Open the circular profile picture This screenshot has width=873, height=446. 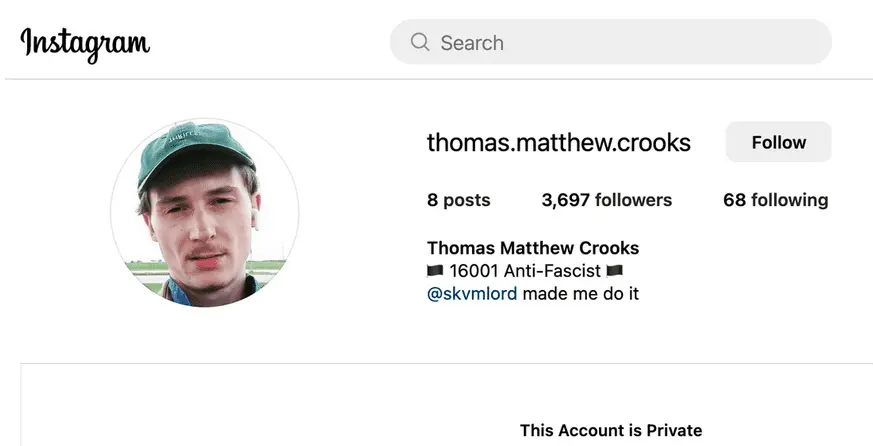pos(204,212)
